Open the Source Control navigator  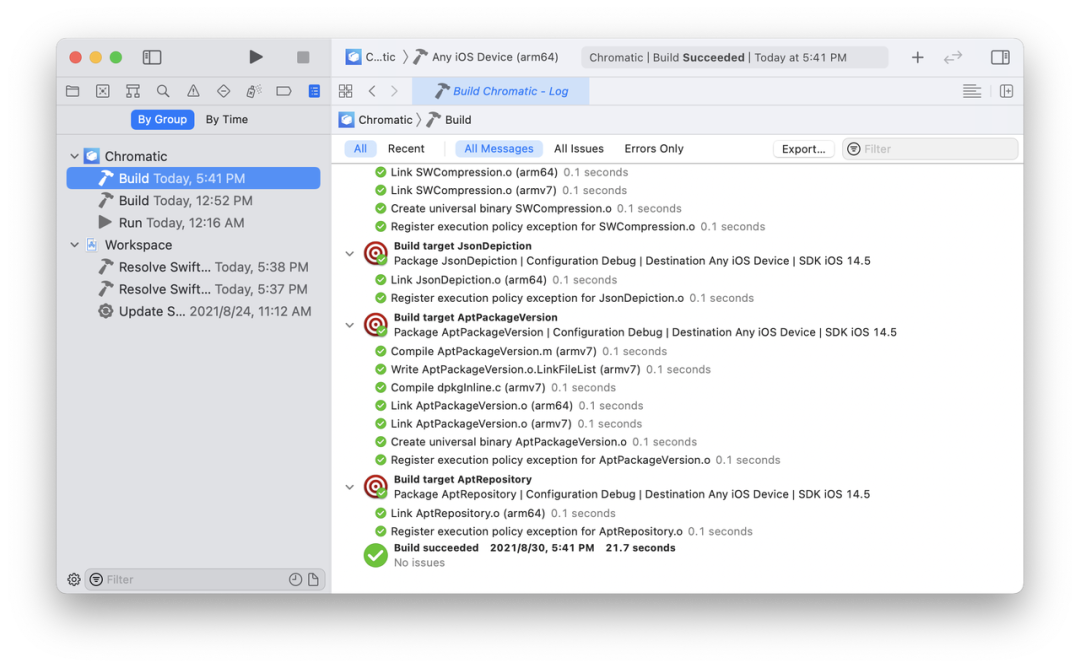(103, 91)
